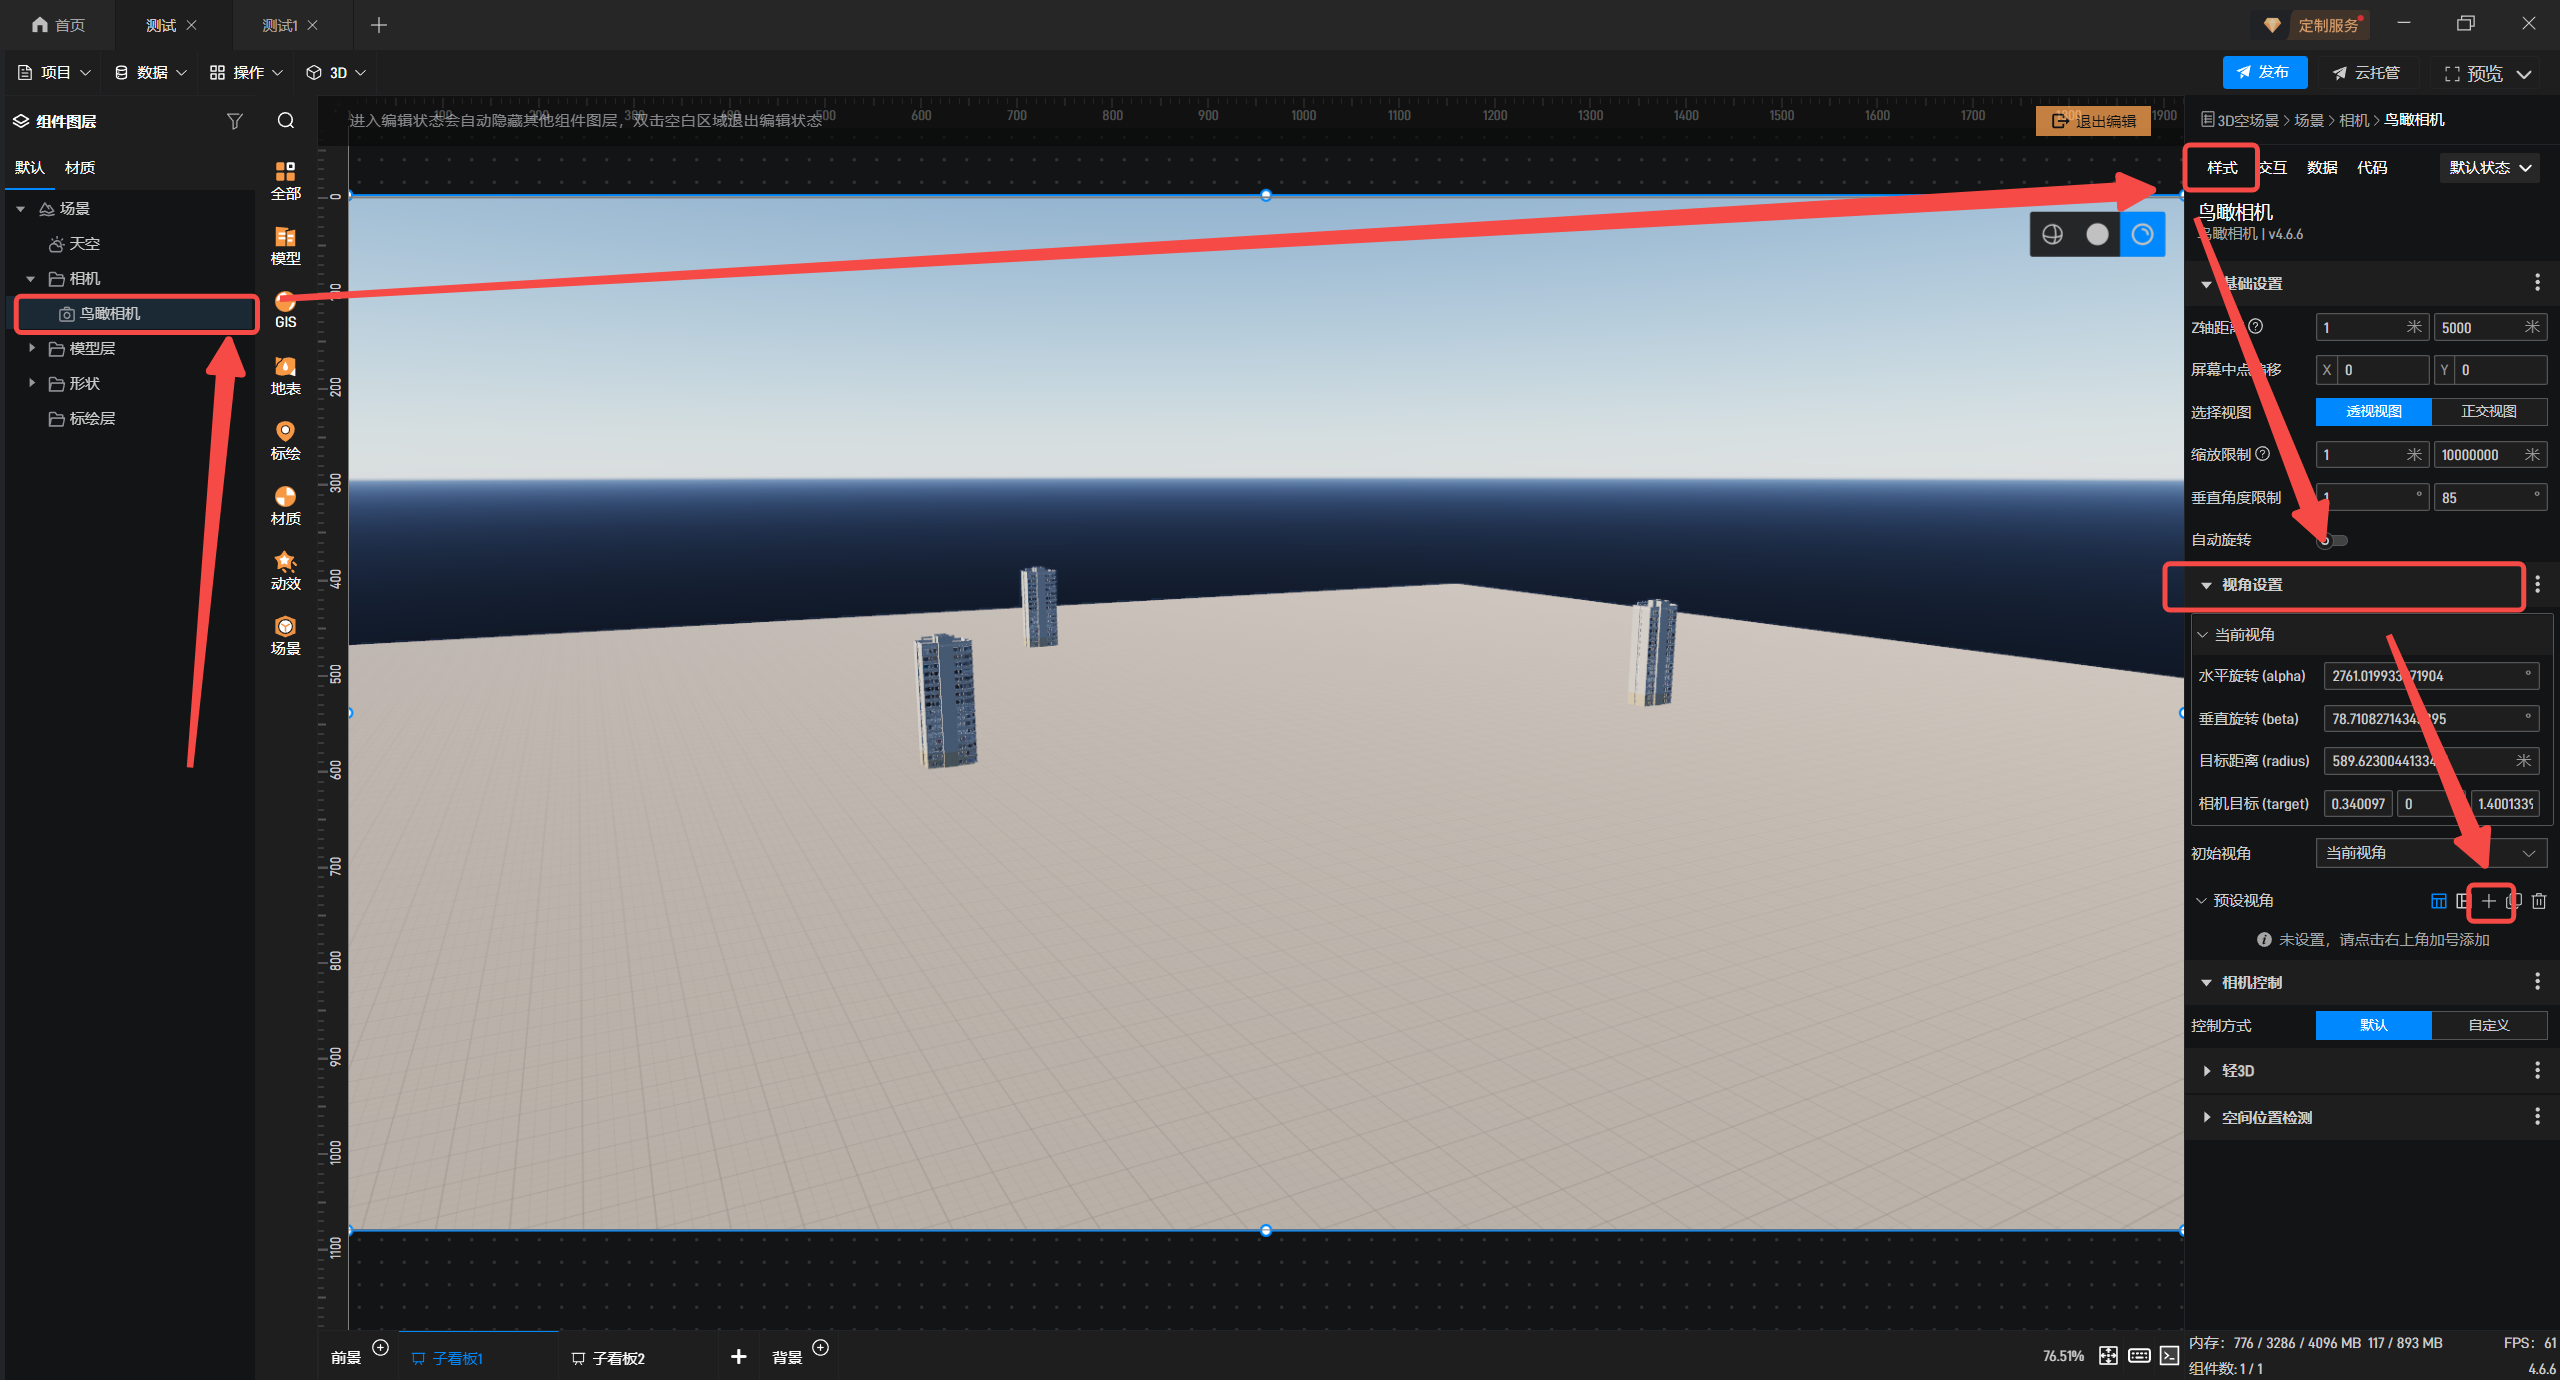Open the console terminal icon in status bar
This screenshot has height=1380, width=2560.
(x=2169, y=1355)
